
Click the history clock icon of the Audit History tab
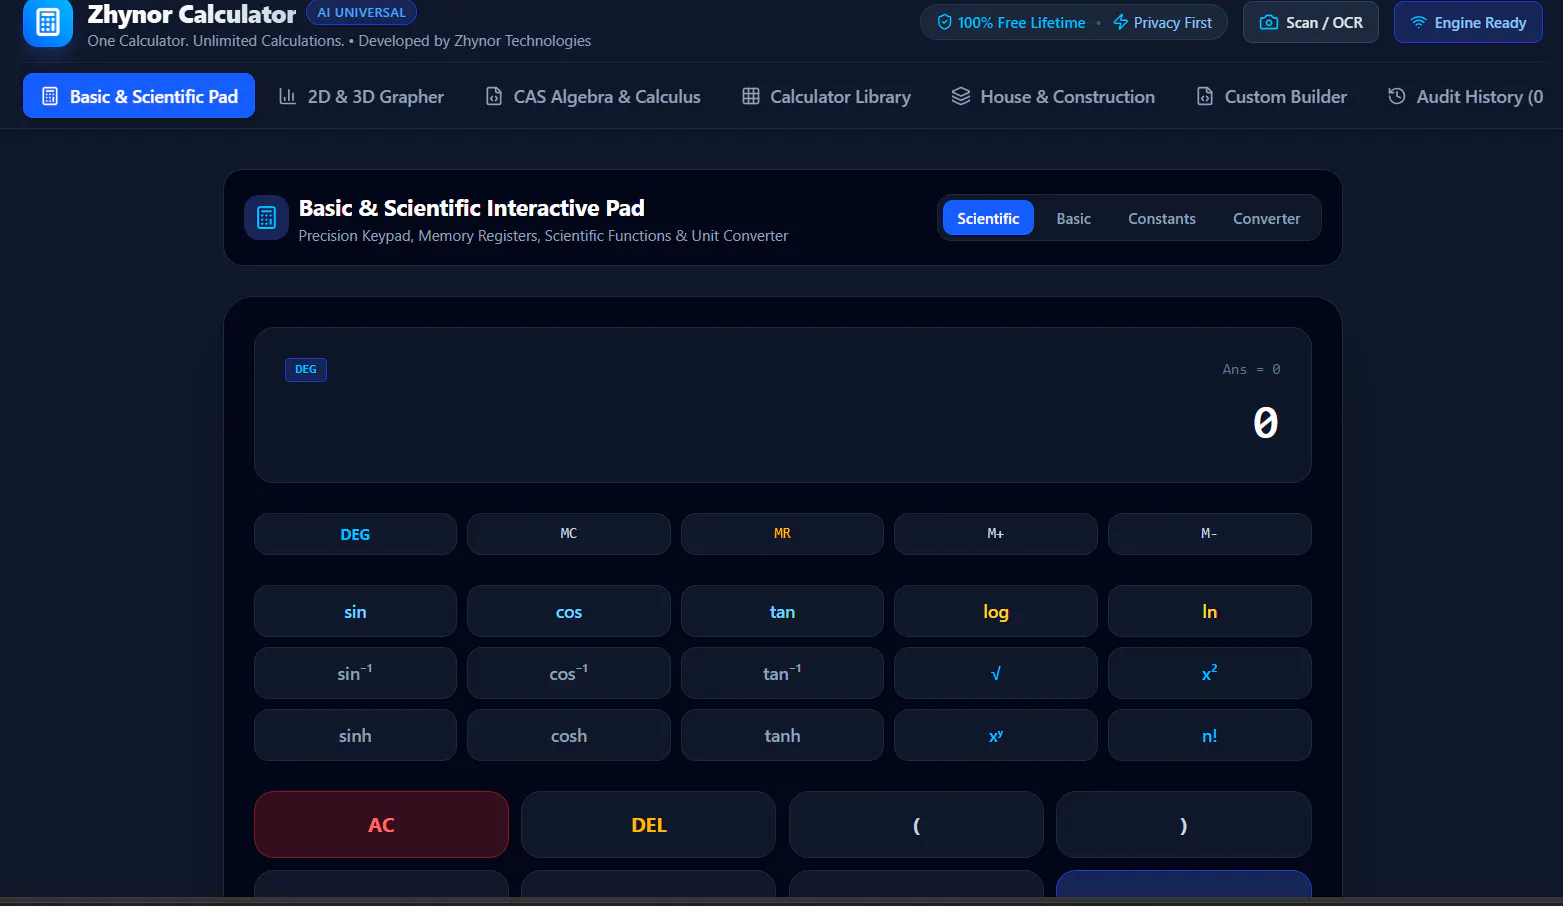(1397, 96)
